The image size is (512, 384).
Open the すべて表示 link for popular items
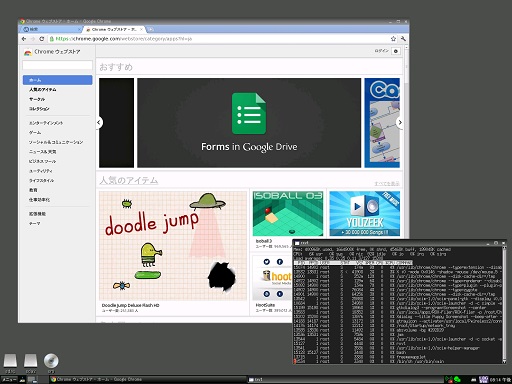387,184
